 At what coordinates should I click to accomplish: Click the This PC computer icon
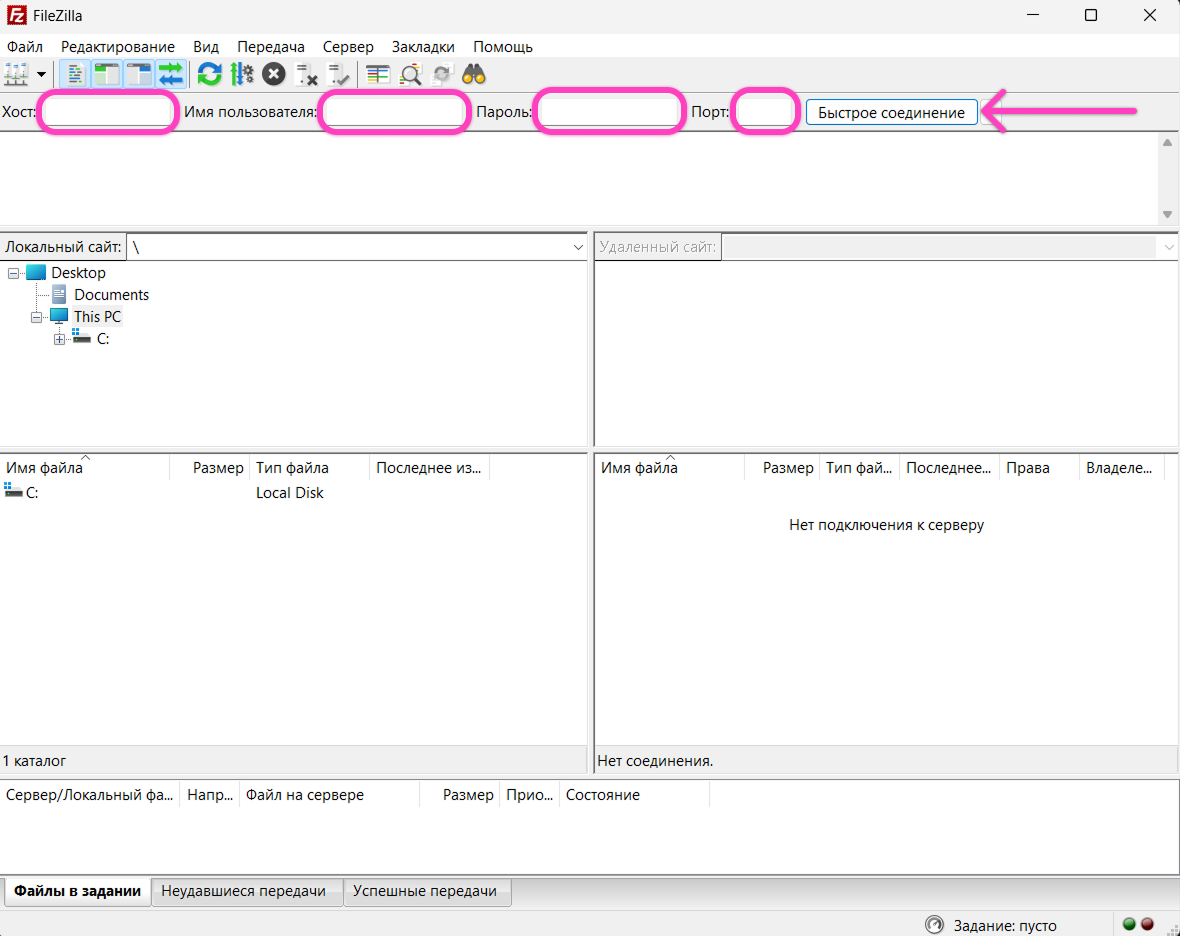click(59, 316)
